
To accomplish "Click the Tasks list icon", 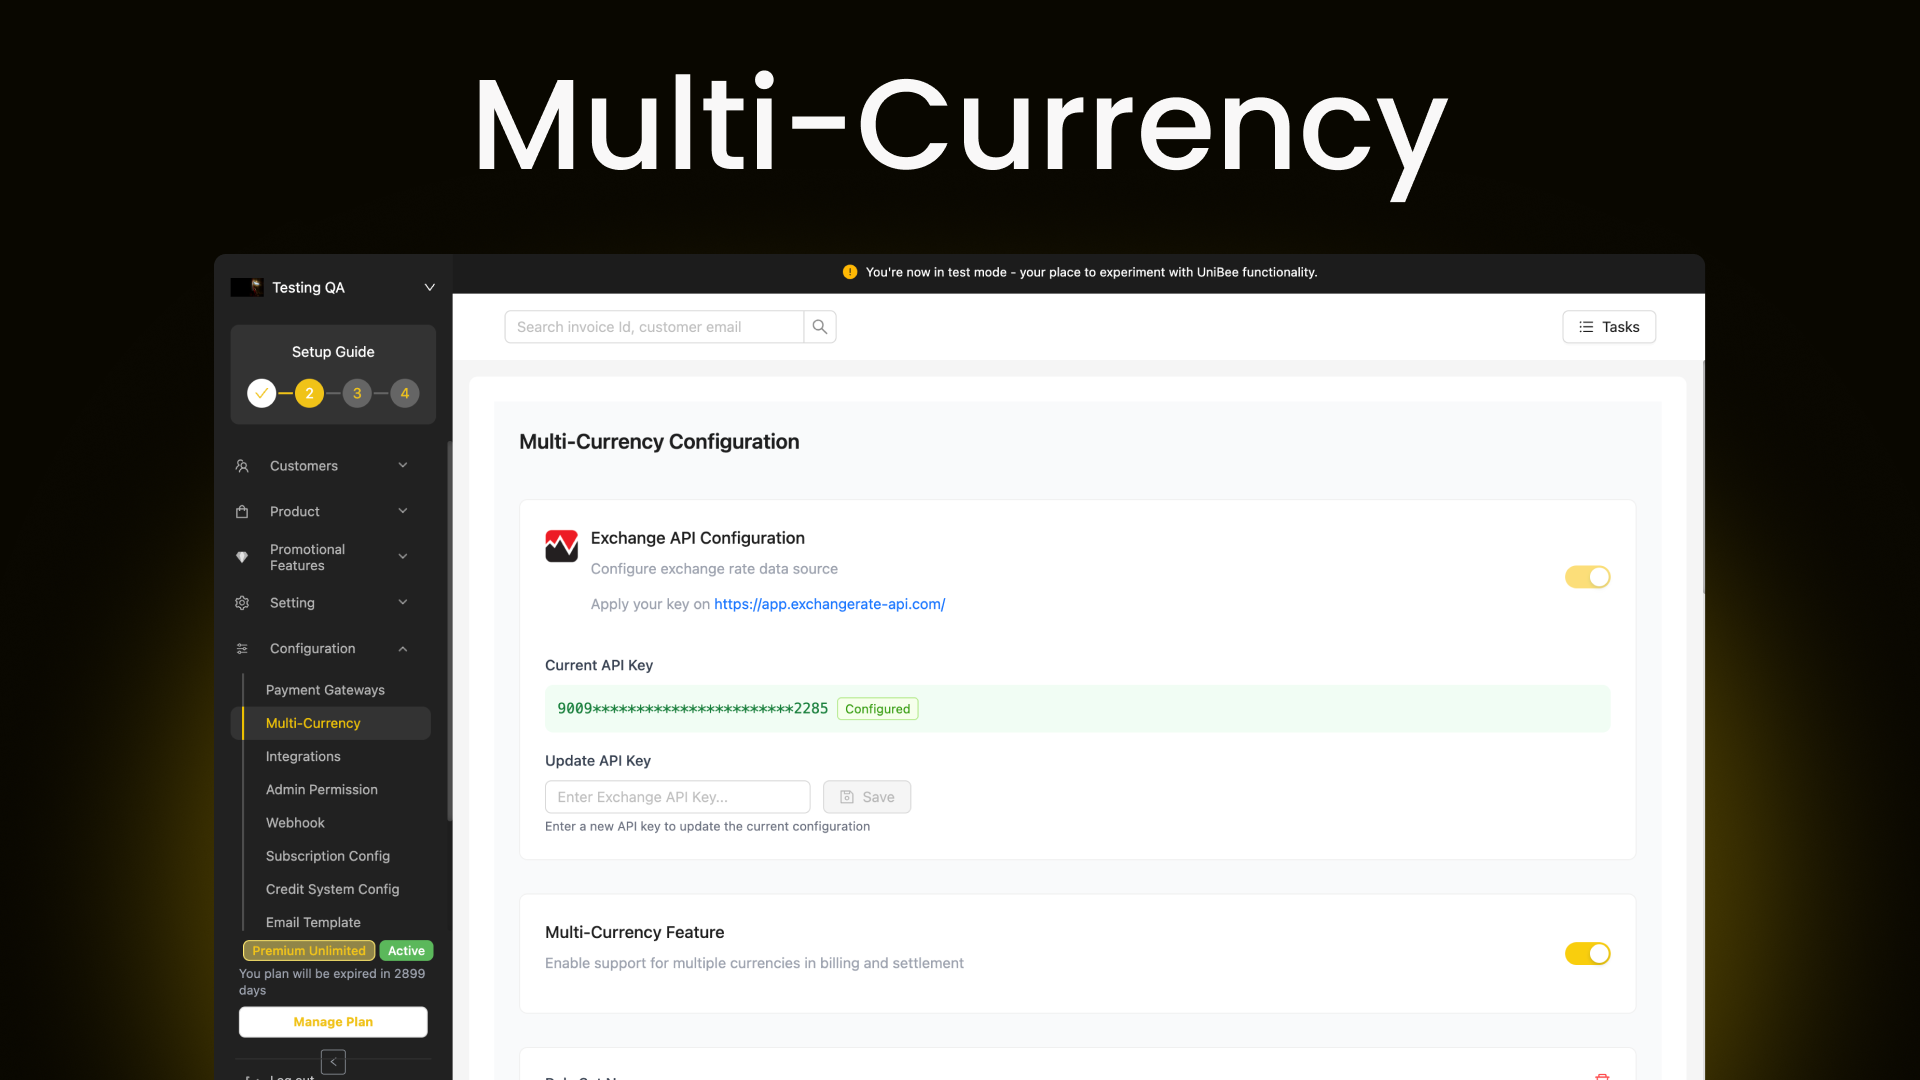I will (1584, 327).
